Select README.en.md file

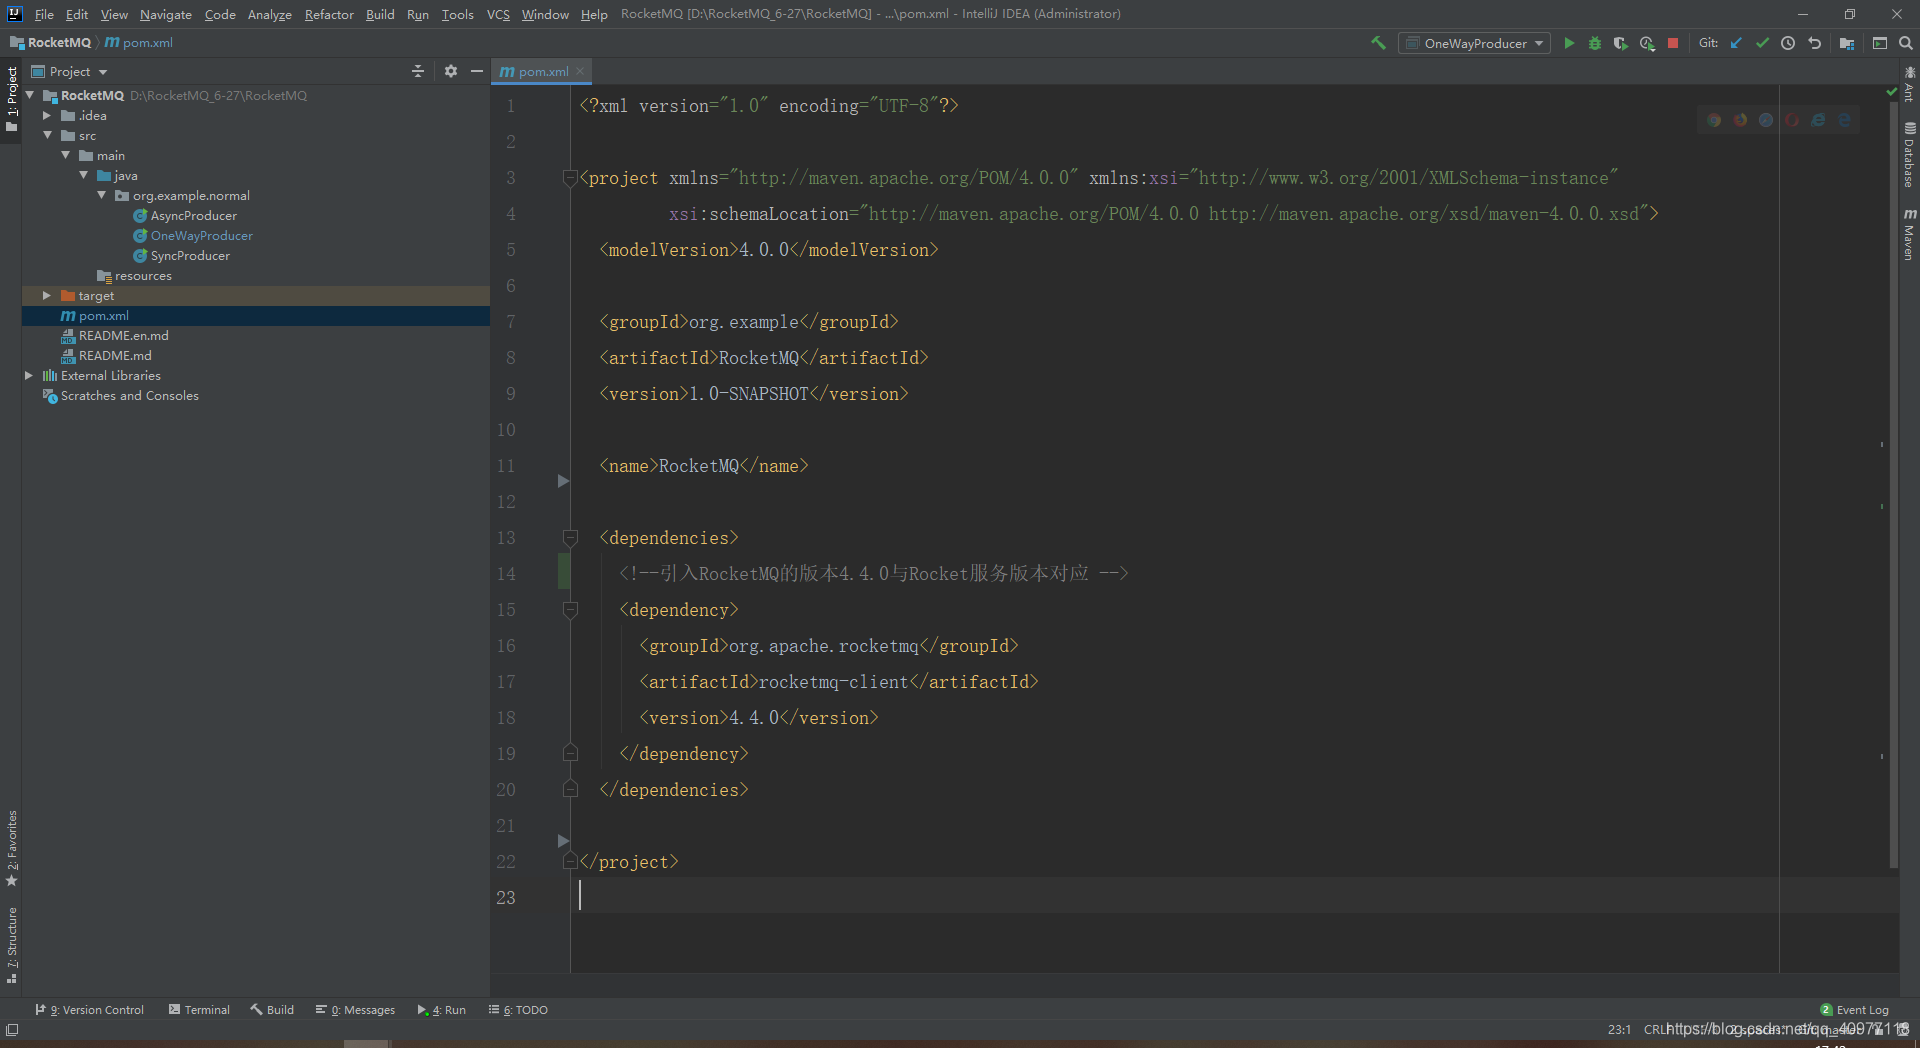click(x=124, y=335)
